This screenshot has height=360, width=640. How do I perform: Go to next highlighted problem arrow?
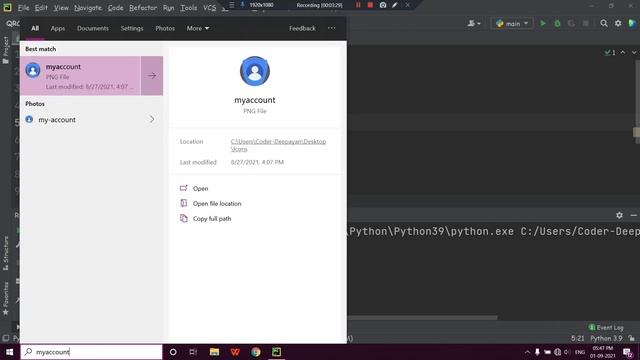click(x=633, y=52)
